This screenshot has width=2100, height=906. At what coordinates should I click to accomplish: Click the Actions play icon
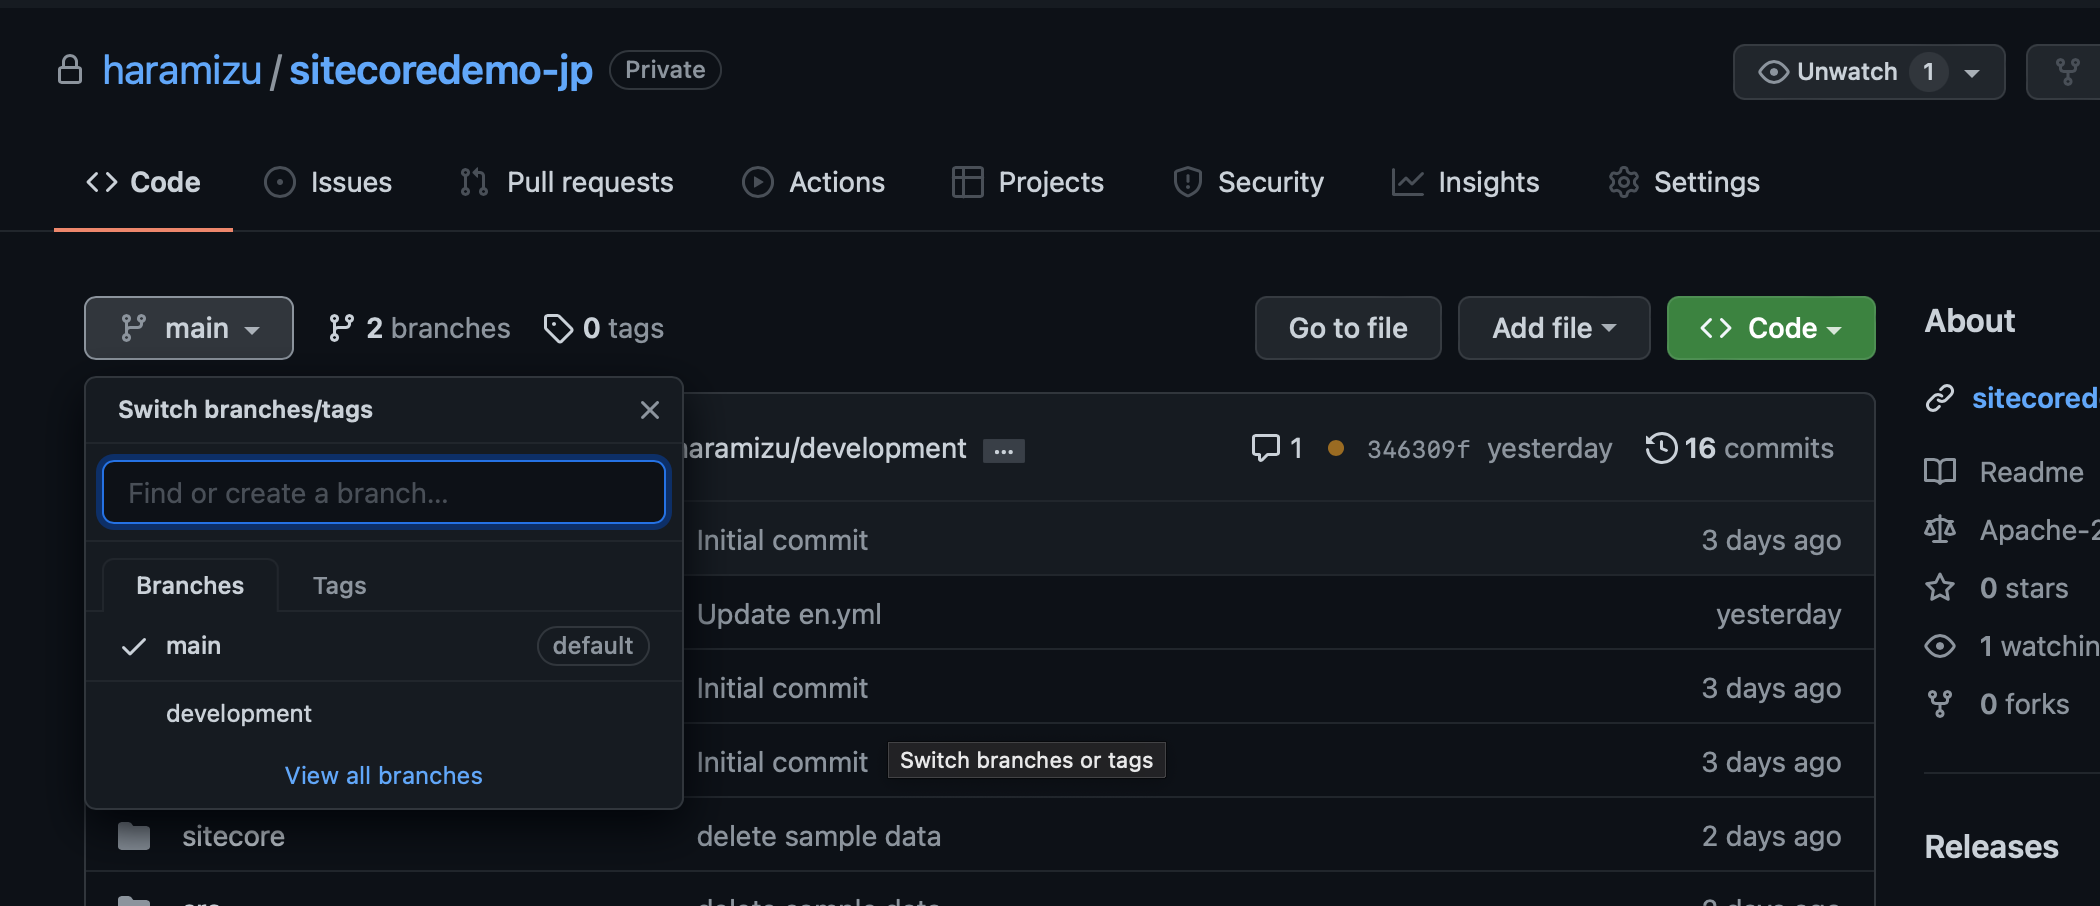tap(758, 182)
